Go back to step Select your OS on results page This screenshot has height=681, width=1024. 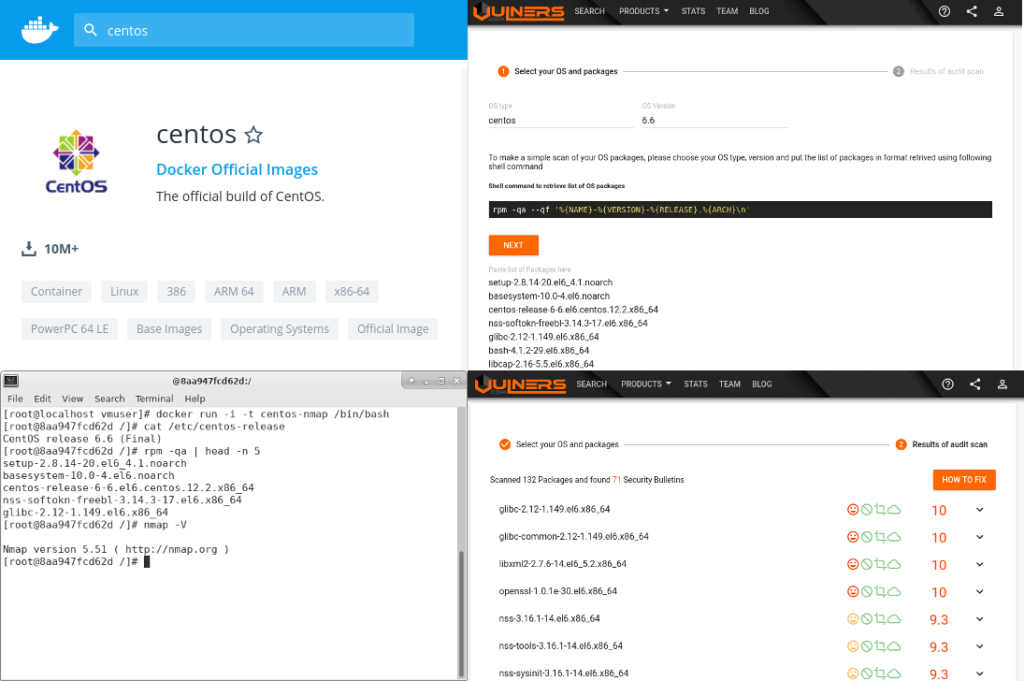559,444
